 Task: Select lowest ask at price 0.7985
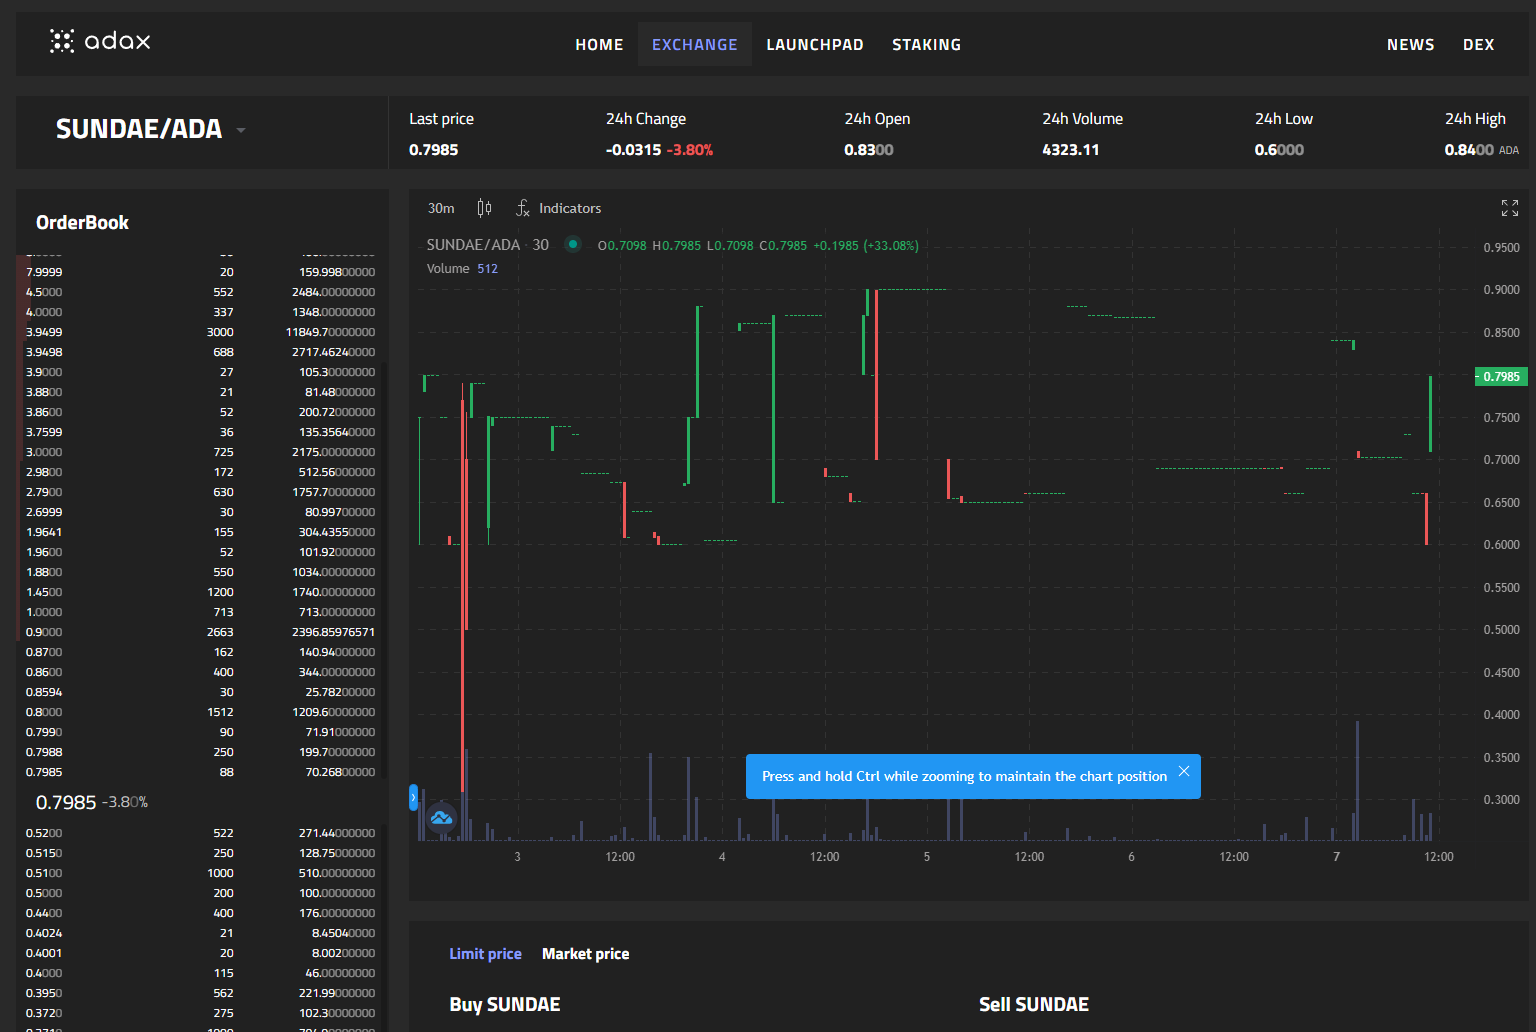[x=201, y=772]
